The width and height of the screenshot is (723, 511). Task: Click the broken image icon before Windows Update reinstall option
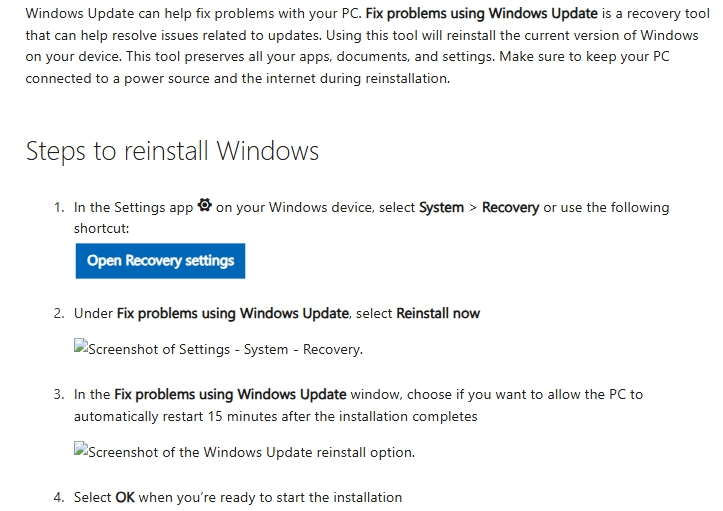(81, 449)
